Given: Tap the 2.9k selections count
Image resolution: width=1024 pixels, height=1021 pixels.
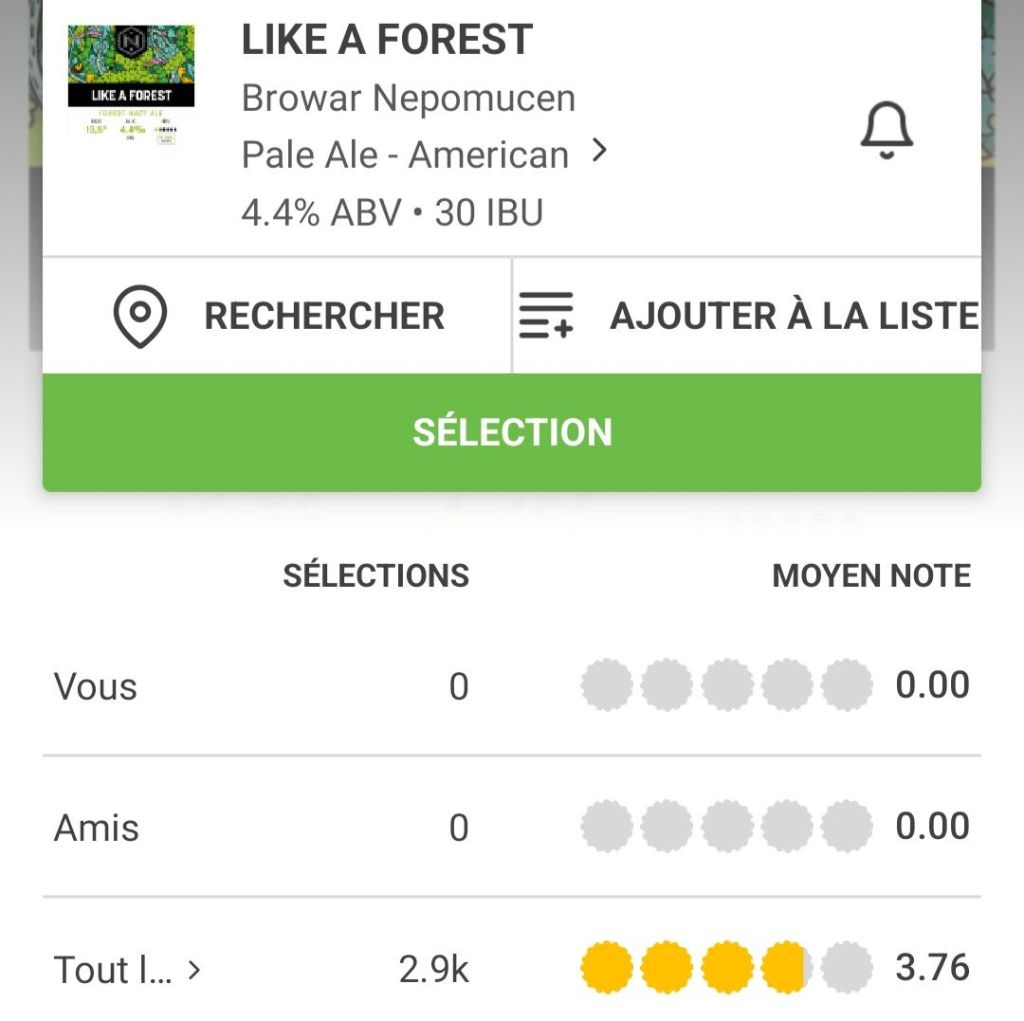Looking at the screenshot, I should tap(433, 969).
